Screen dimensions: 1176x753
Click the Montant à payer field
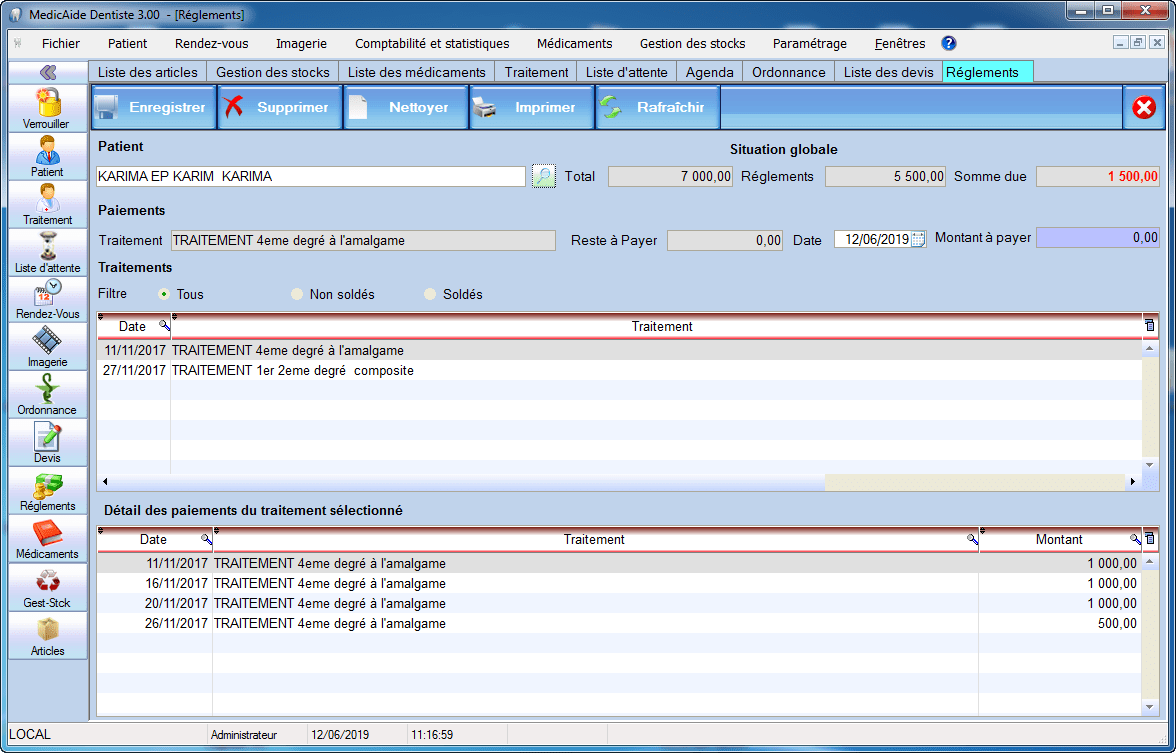point(1098,238)
